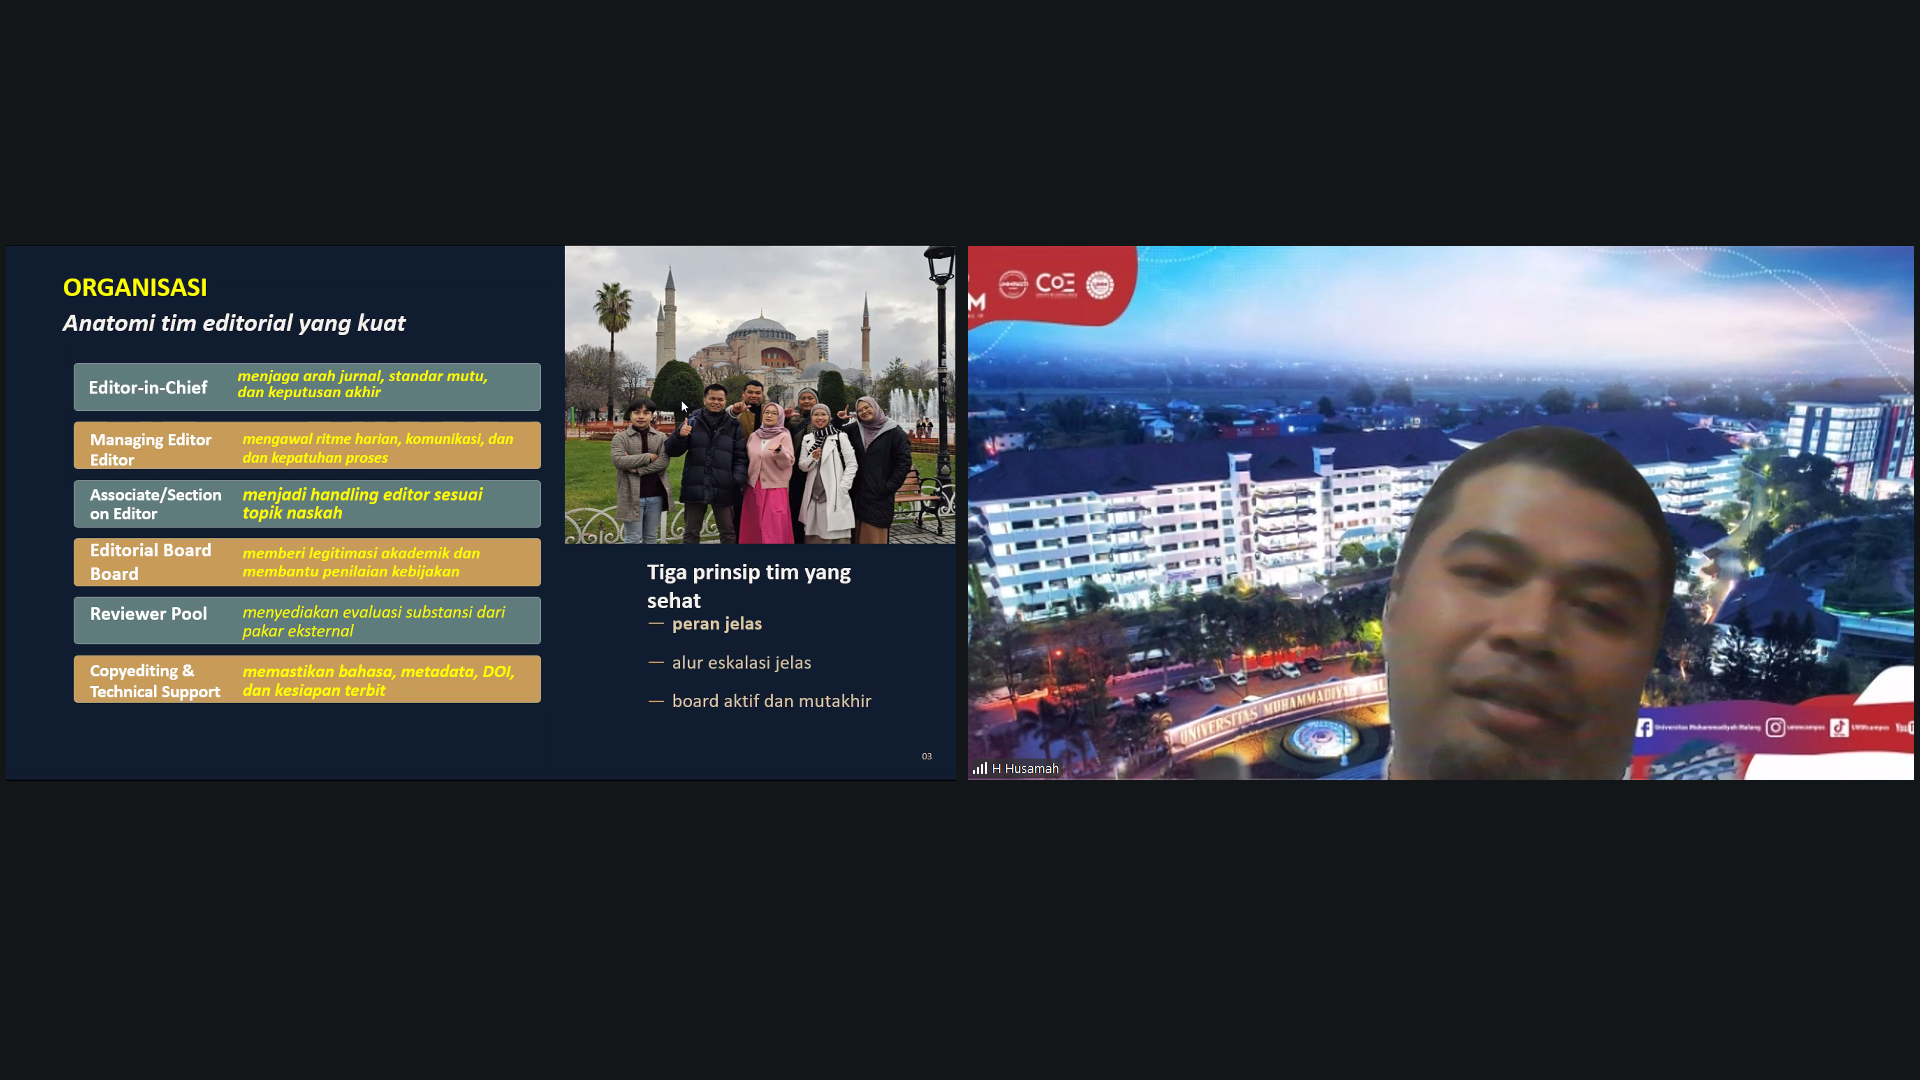Select the Managing Editor row
This screenshot has height=1080, width=1920.
click(307, 446)
